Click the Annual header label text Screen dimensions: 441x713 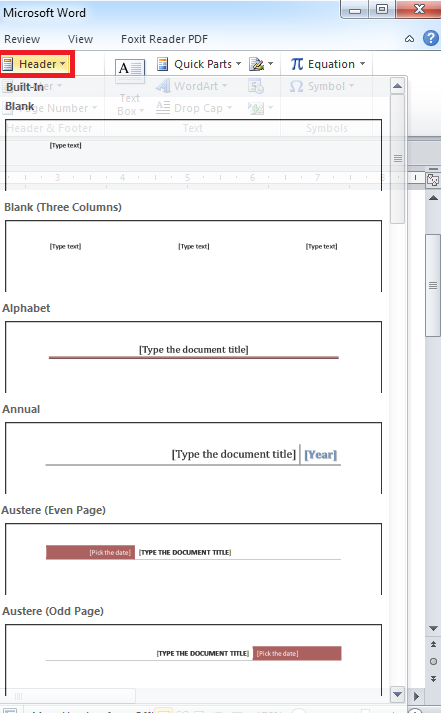21,409
